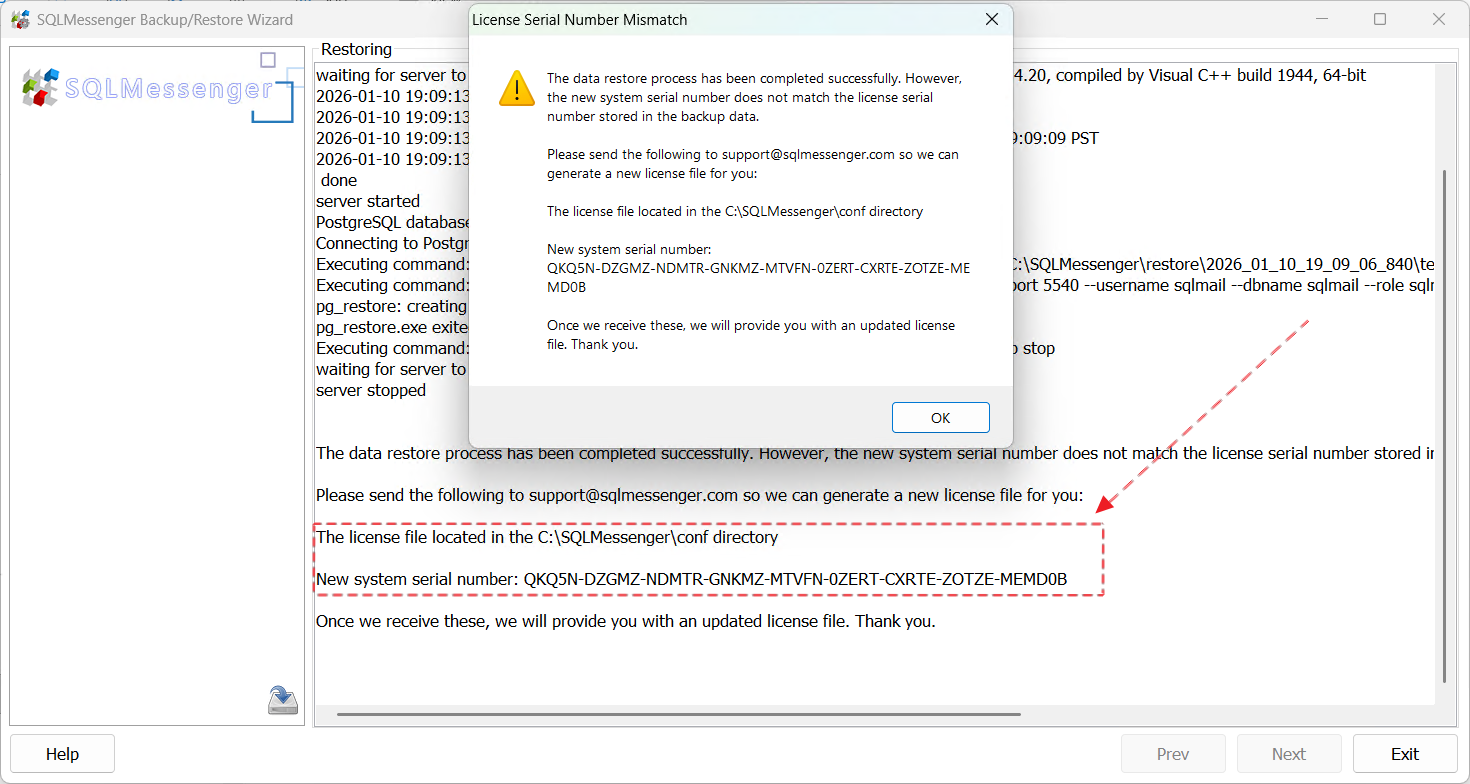The width and height of the screenshot is (1470, 784).
Task: Click the mismatch dialog icon area beside the message
Action: 516,87
